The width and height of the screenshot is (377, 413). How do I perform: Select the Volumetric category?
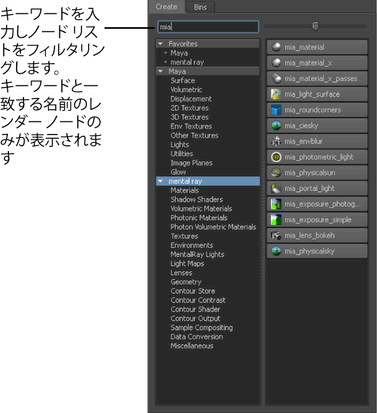pos(186,90)
